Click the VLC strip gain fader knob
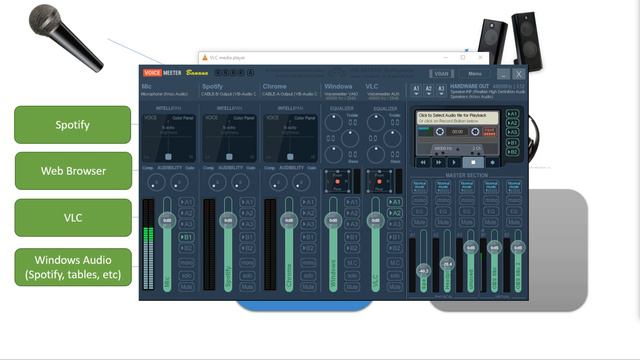This screenshot has height=360, width=640. point(375,220)
